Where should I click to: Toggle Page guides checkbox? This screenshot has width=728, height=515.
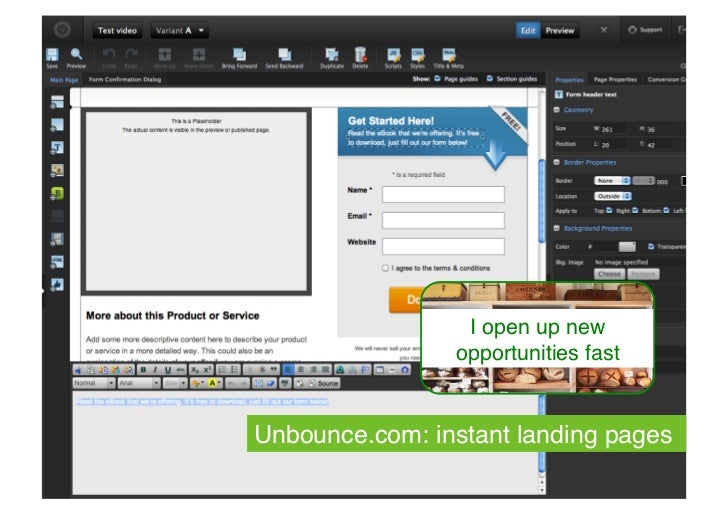[437, 78]
